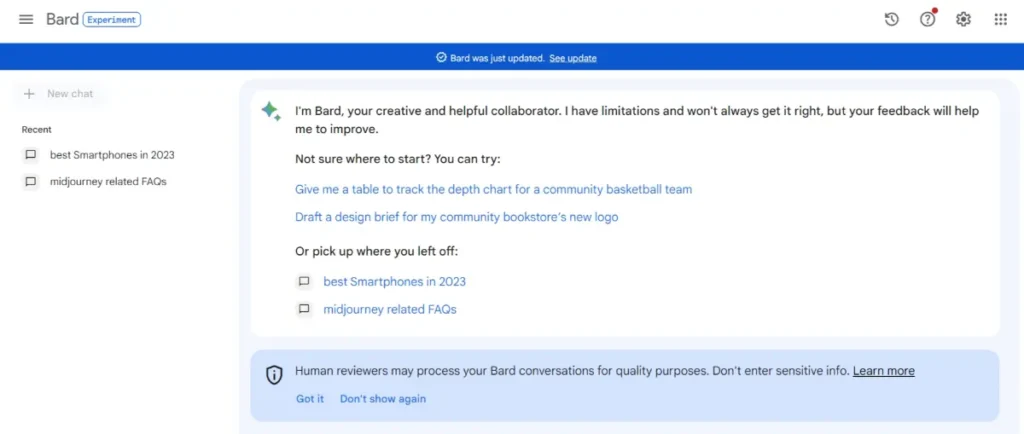Dismiss the notice with Got it
1024x434 pixels.
pyautogui.click(x=310, y=399)
